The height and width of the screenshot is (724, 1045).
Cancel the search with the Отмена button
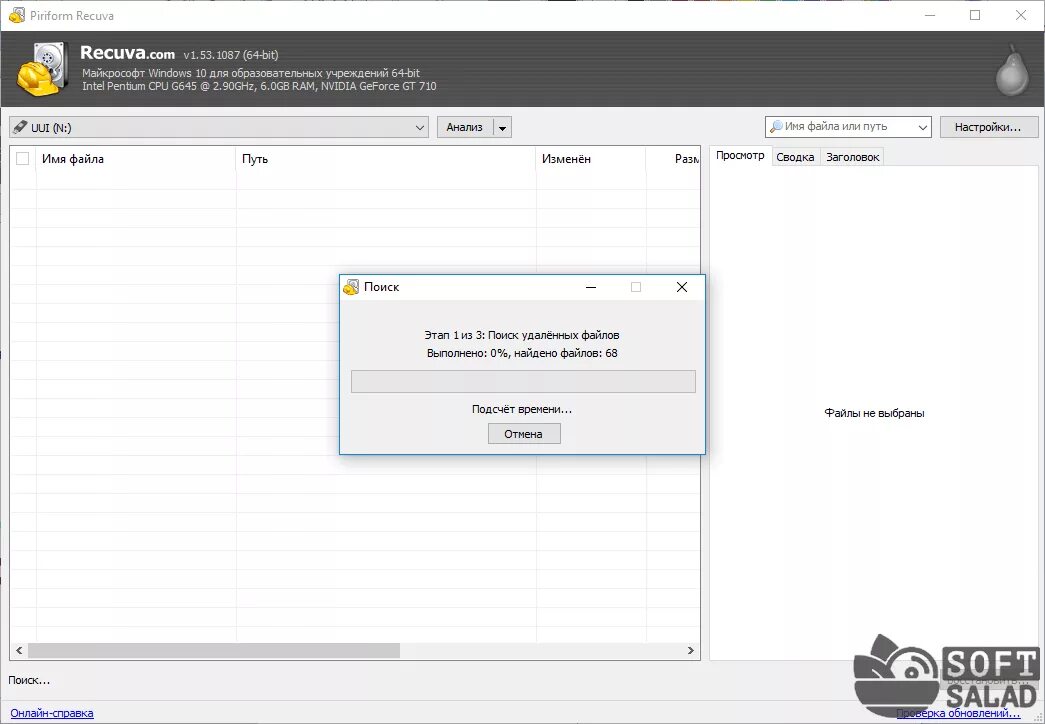[524, 434]
